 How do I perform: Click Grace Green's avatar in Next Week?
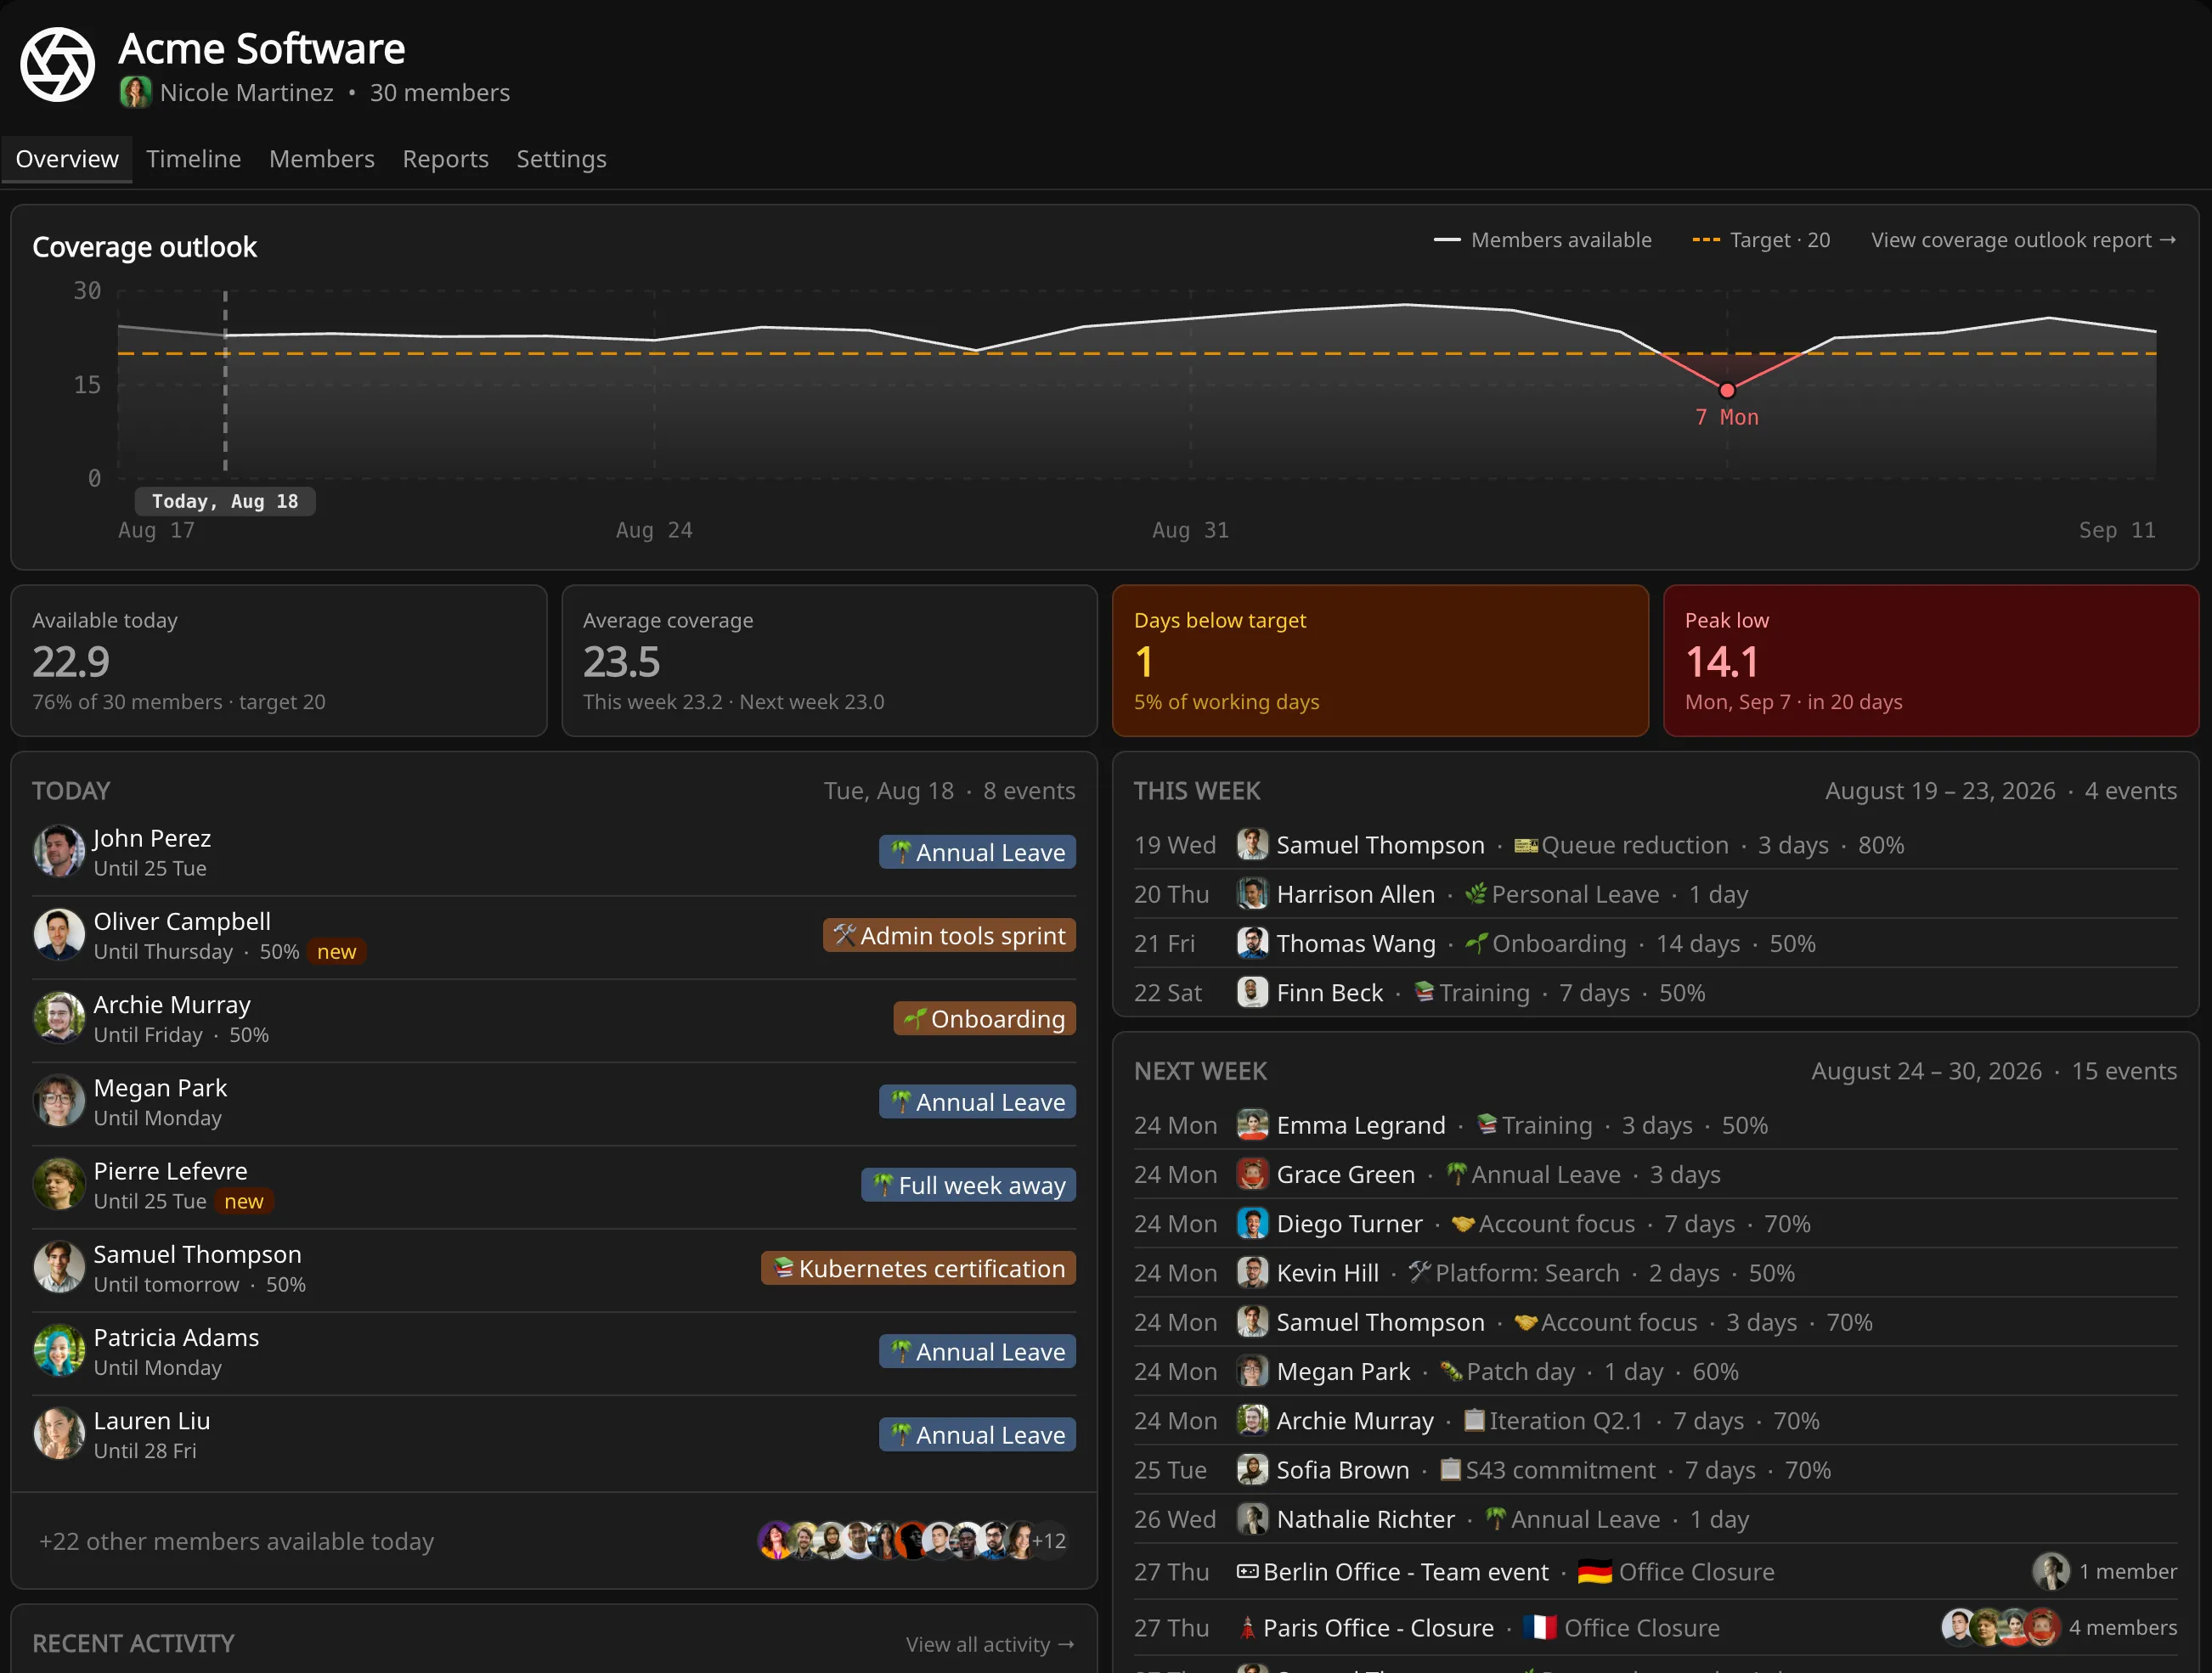point(1252,1174)
